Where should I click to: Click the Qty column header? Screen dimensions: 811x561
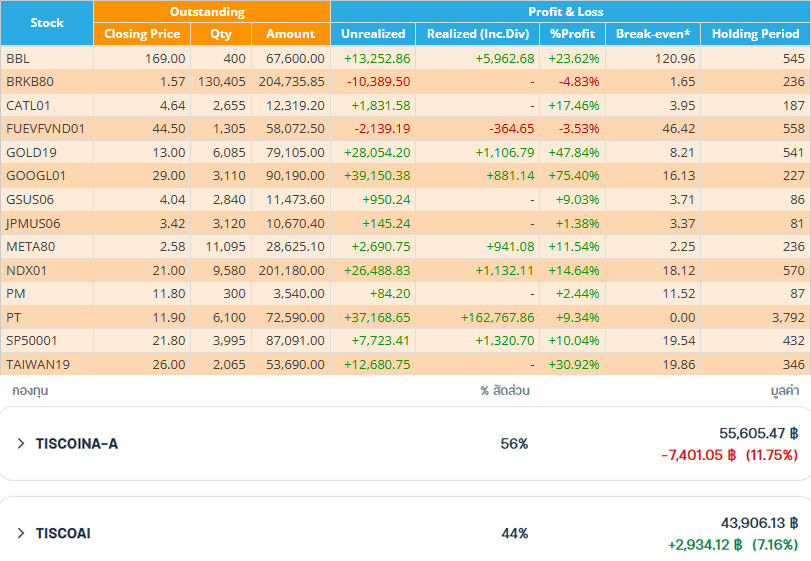click(x=220, y=34)
